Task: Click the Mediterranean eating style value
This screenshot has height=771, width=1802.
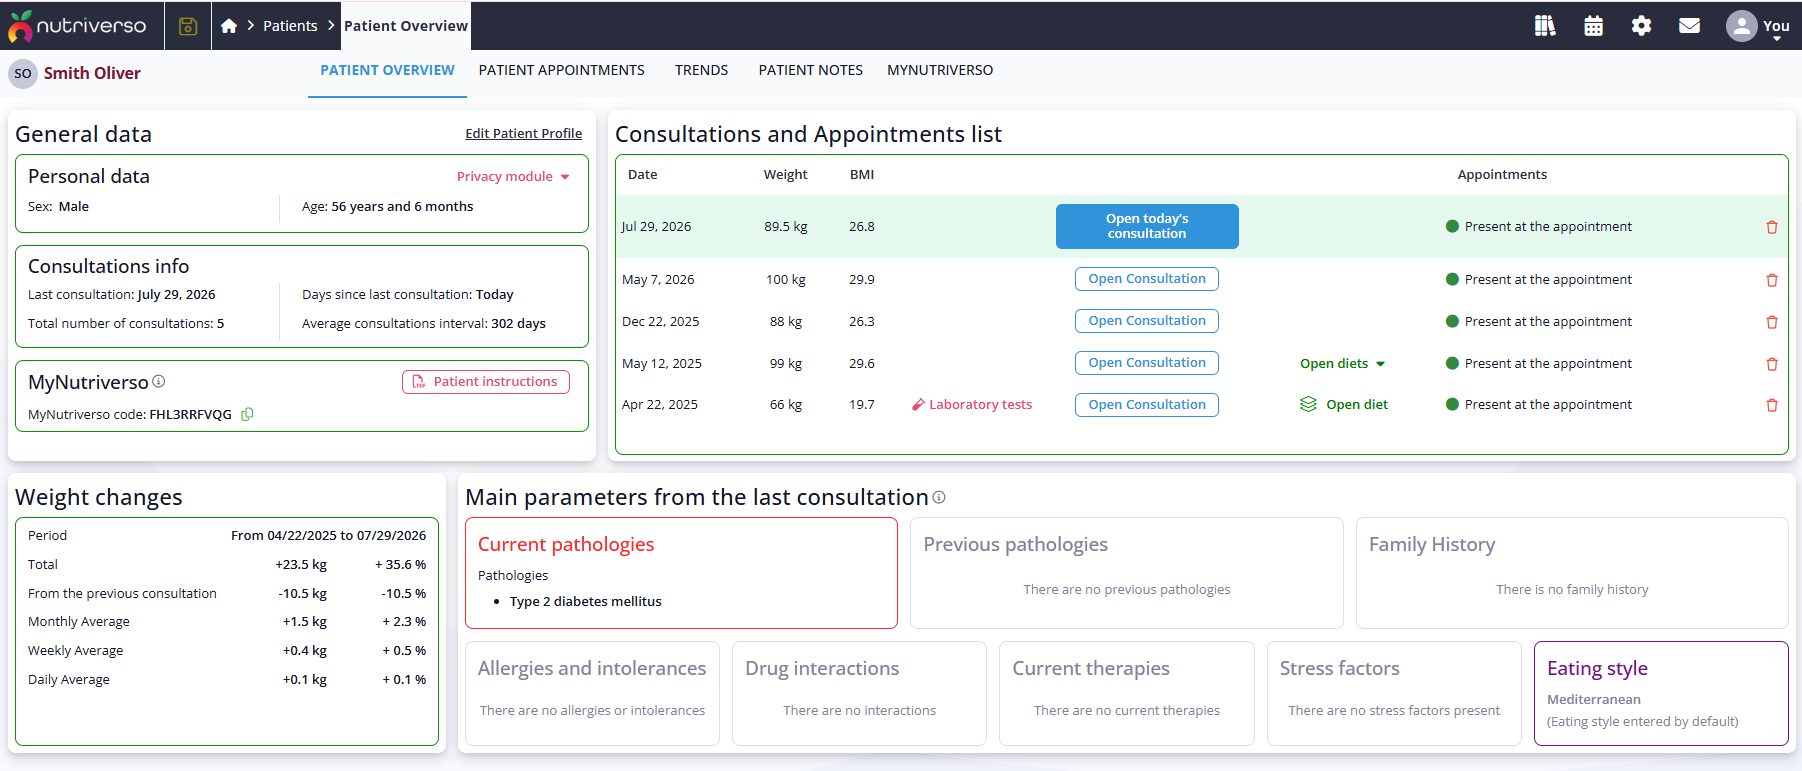Action: (x=1593, y=699)
